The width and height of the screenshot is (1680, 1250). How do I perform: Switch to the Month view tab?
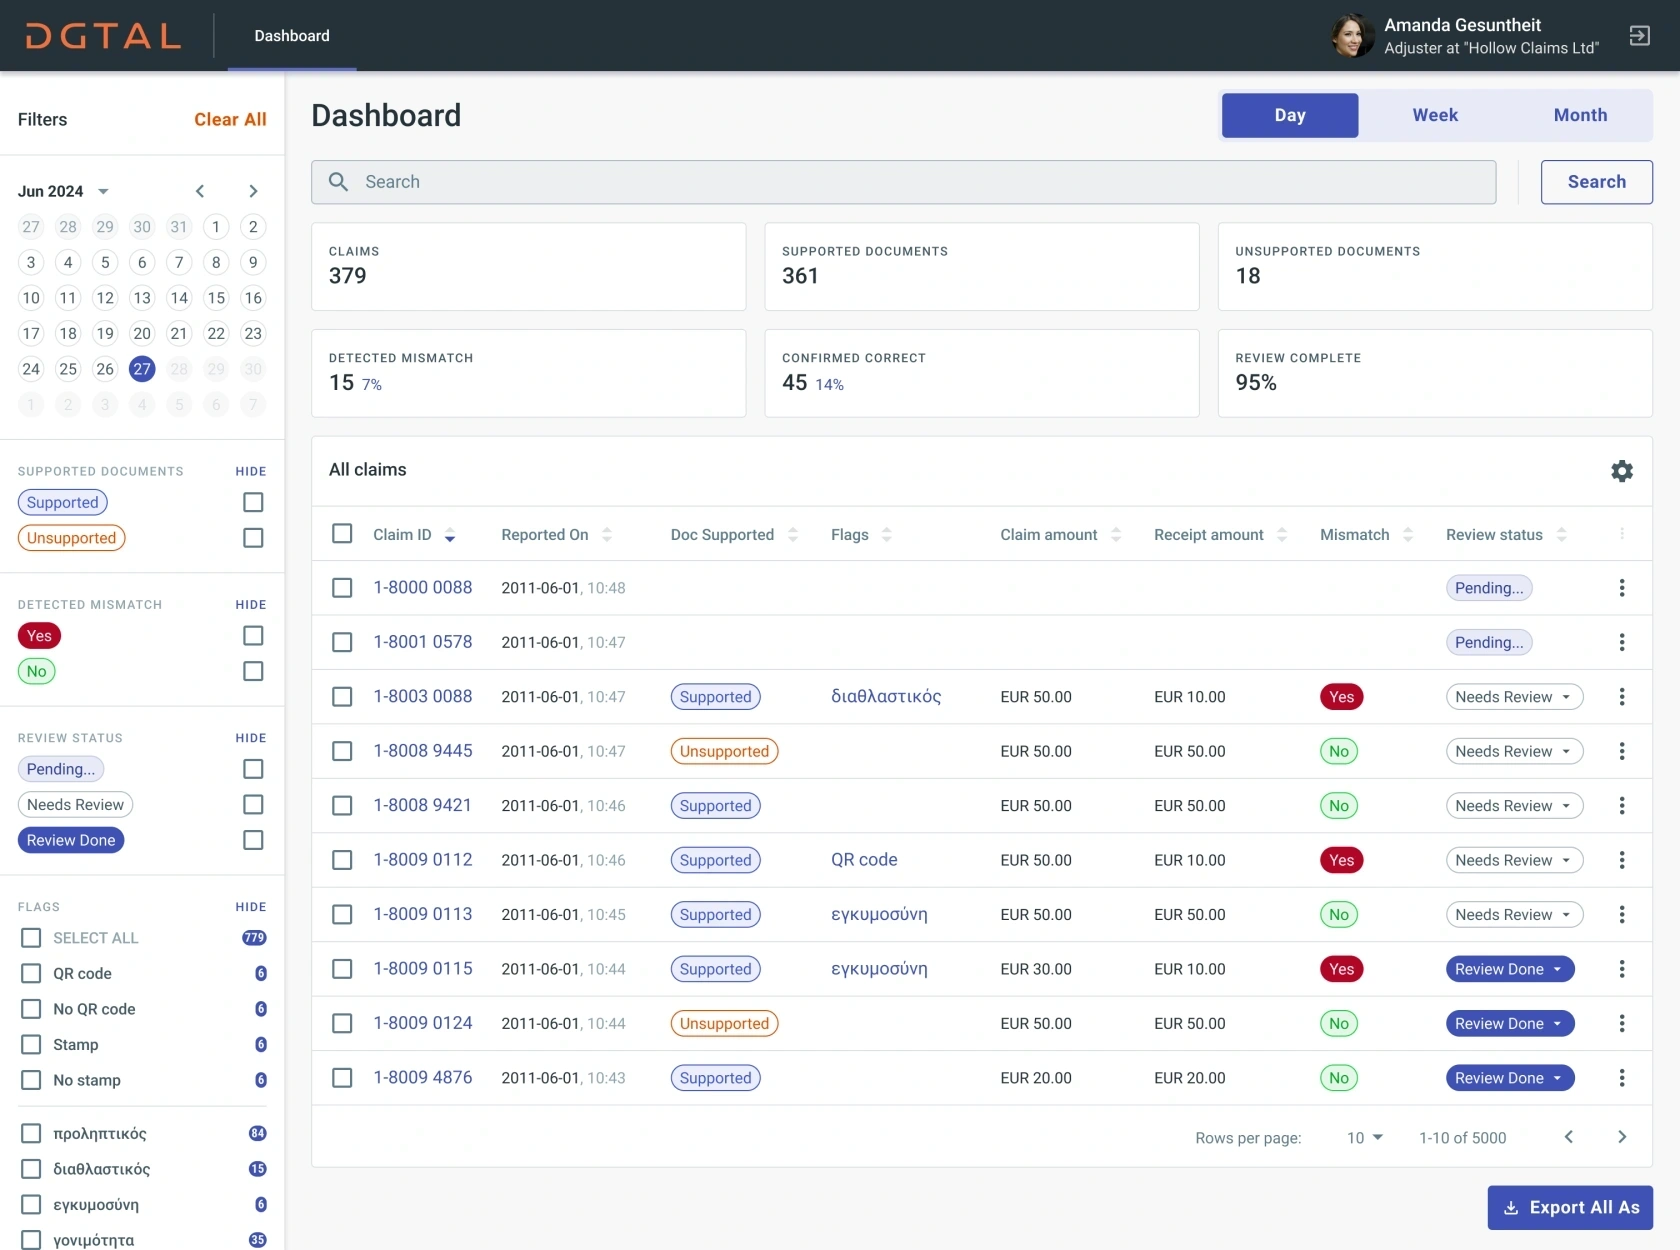click(1579, 115)
